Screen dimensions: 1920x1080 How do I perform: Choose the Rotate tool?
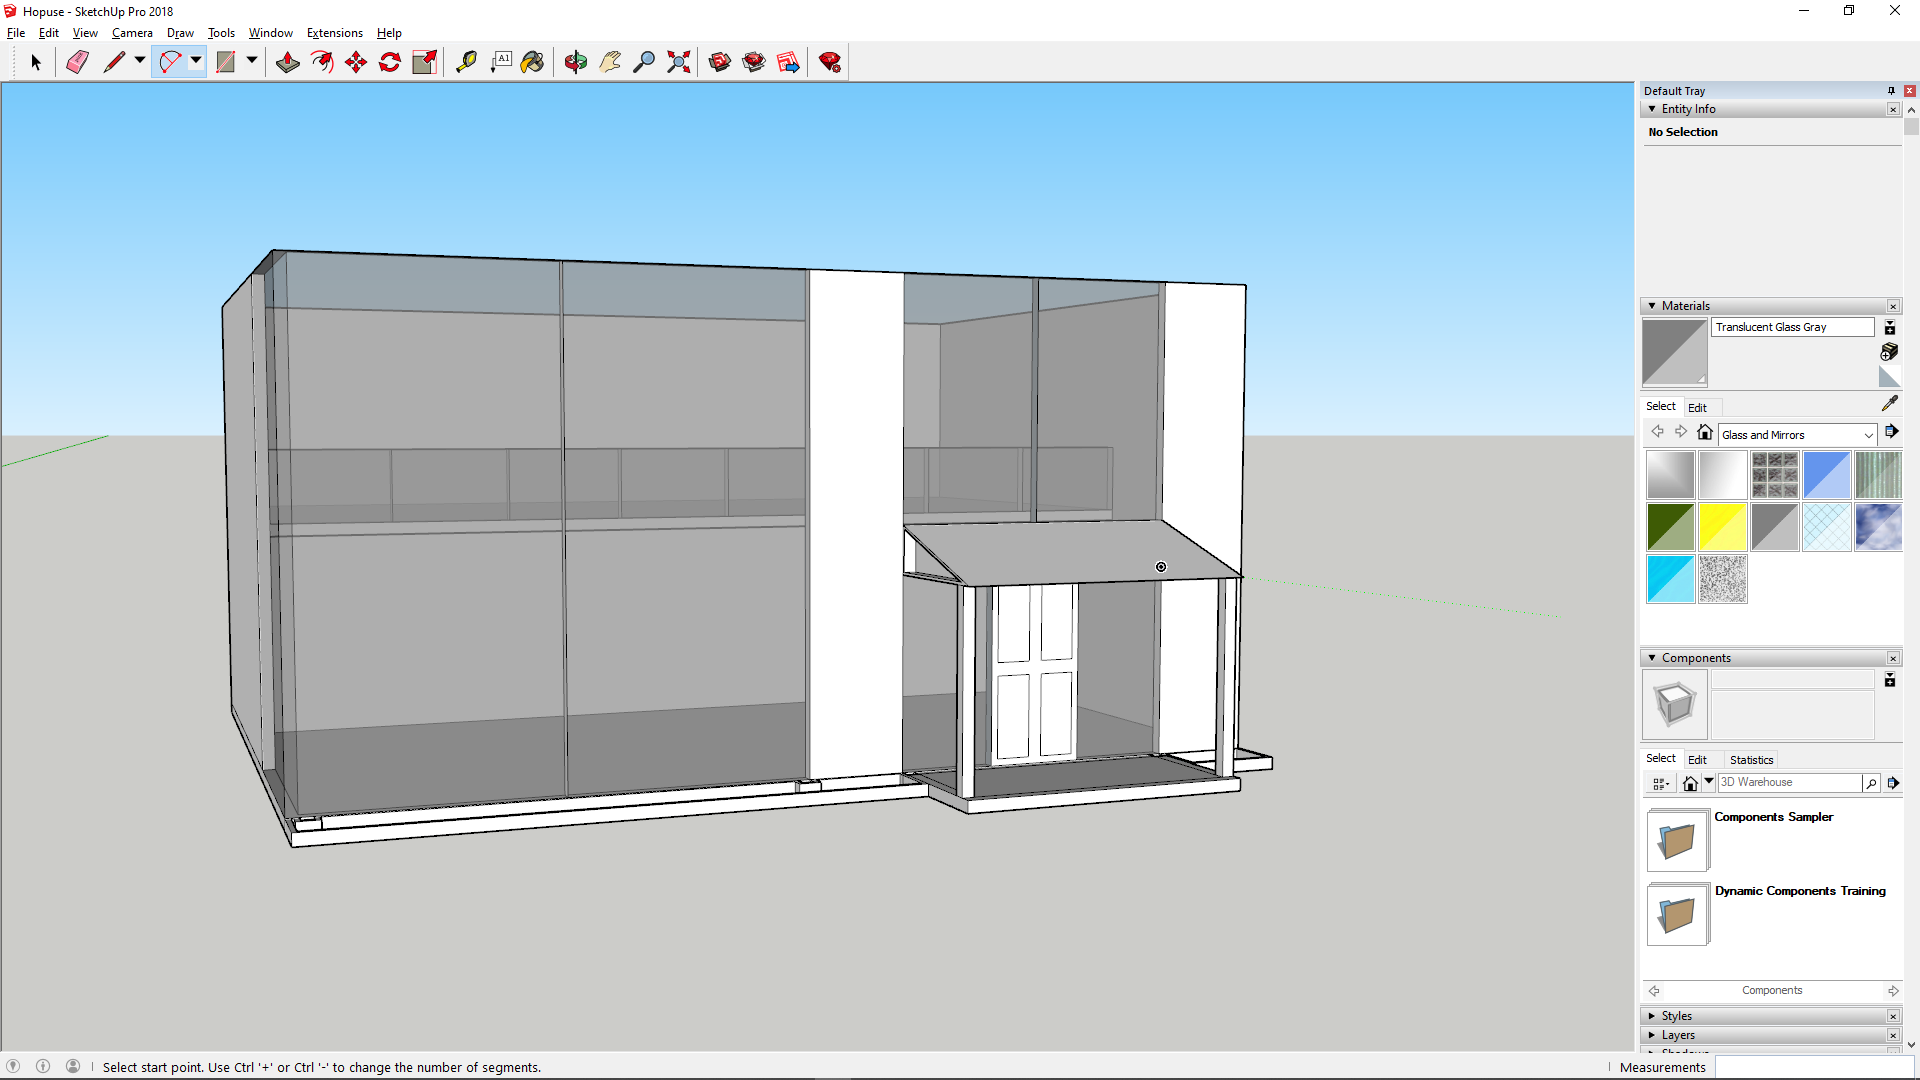tap(390, 62)
